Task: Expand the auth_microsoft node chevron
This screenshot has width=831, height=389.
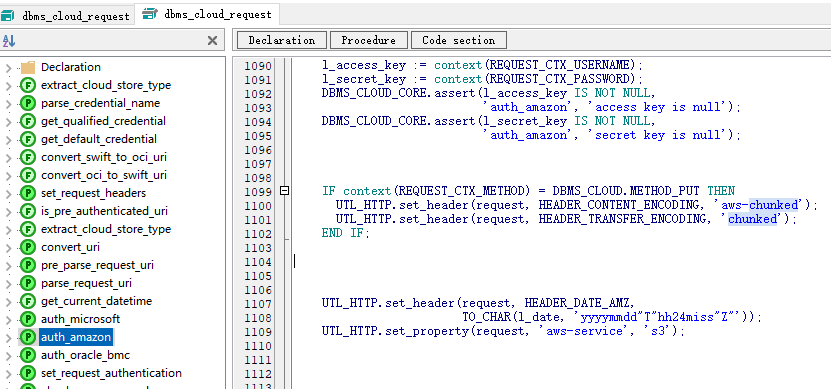Action: click(8, 320)
